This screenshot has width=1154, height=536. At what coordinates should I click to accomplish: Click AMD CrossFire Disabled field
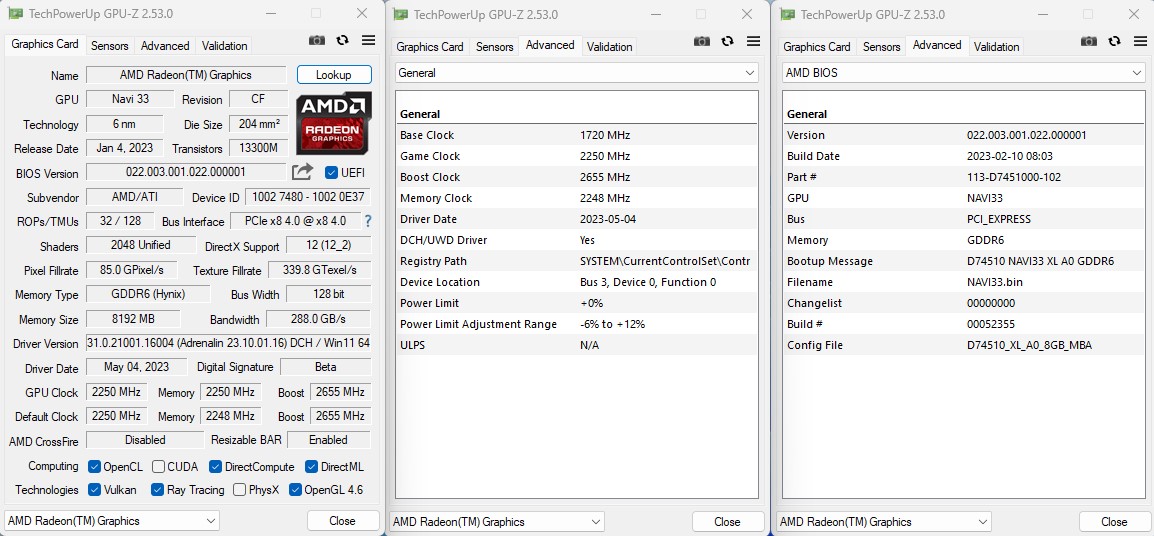point(145,440)
